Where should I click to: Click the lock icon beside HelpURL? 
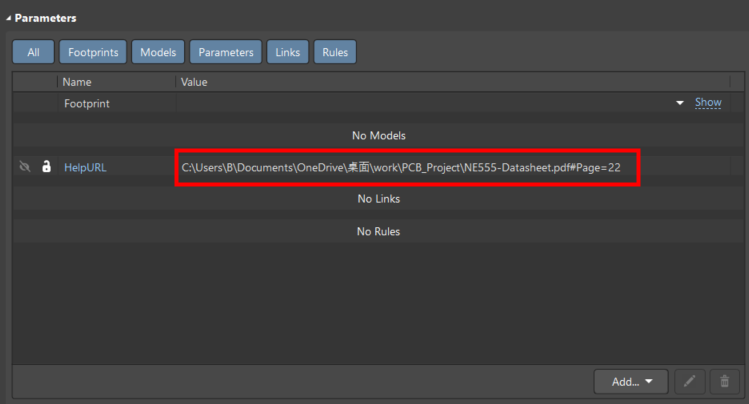click(x=46, y=167)
